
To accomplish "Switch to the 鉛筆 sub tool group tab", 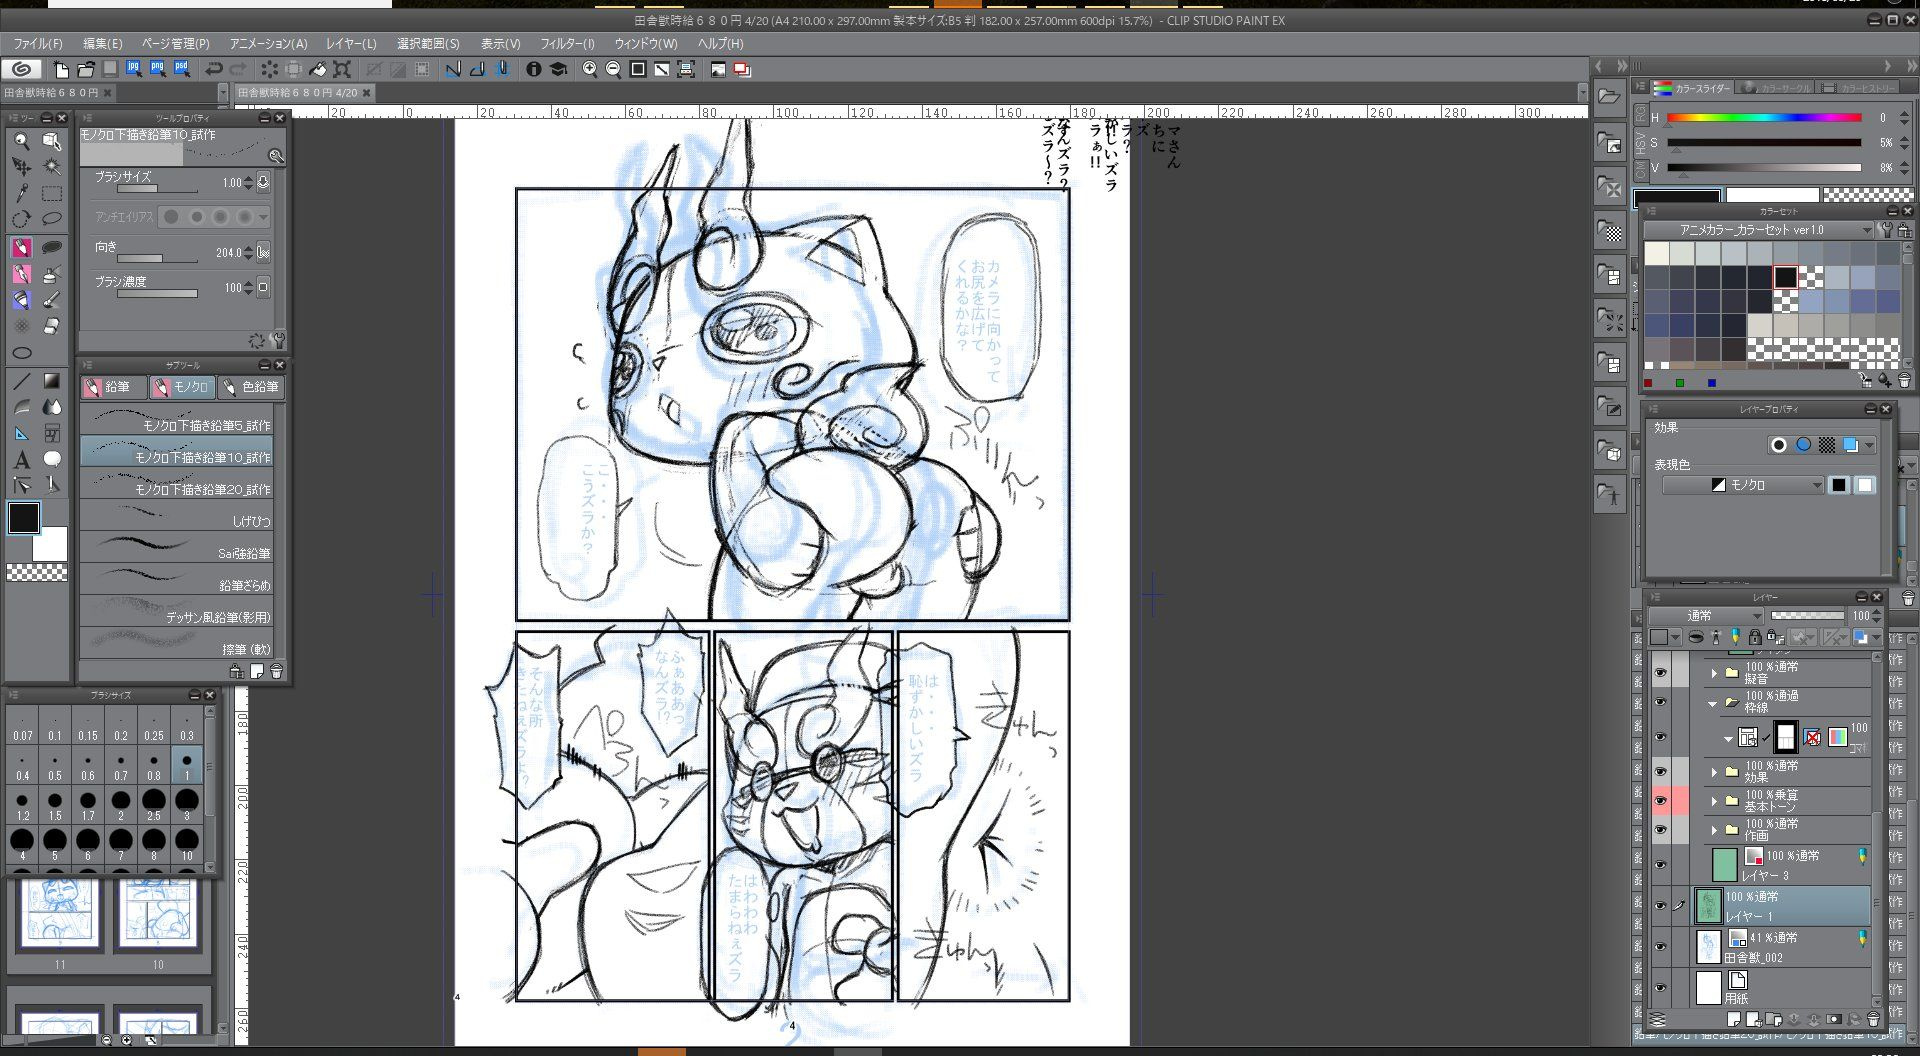I will coord(113,387).
